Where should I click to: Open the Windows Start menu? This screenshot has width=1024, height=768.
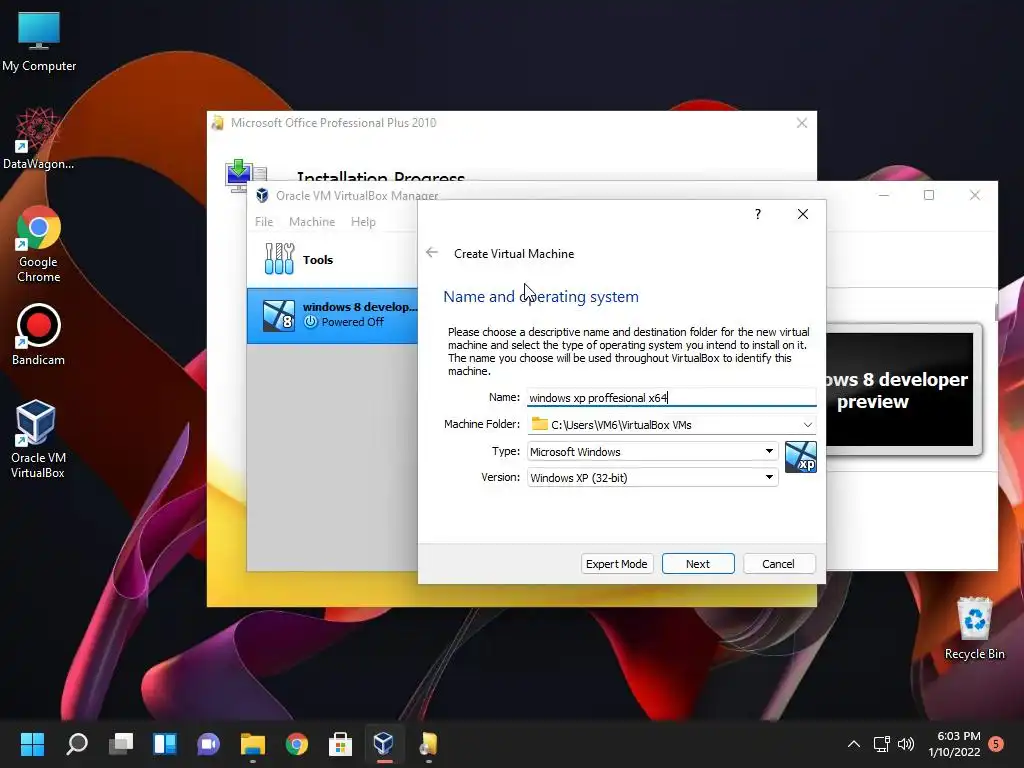[32, 744]
